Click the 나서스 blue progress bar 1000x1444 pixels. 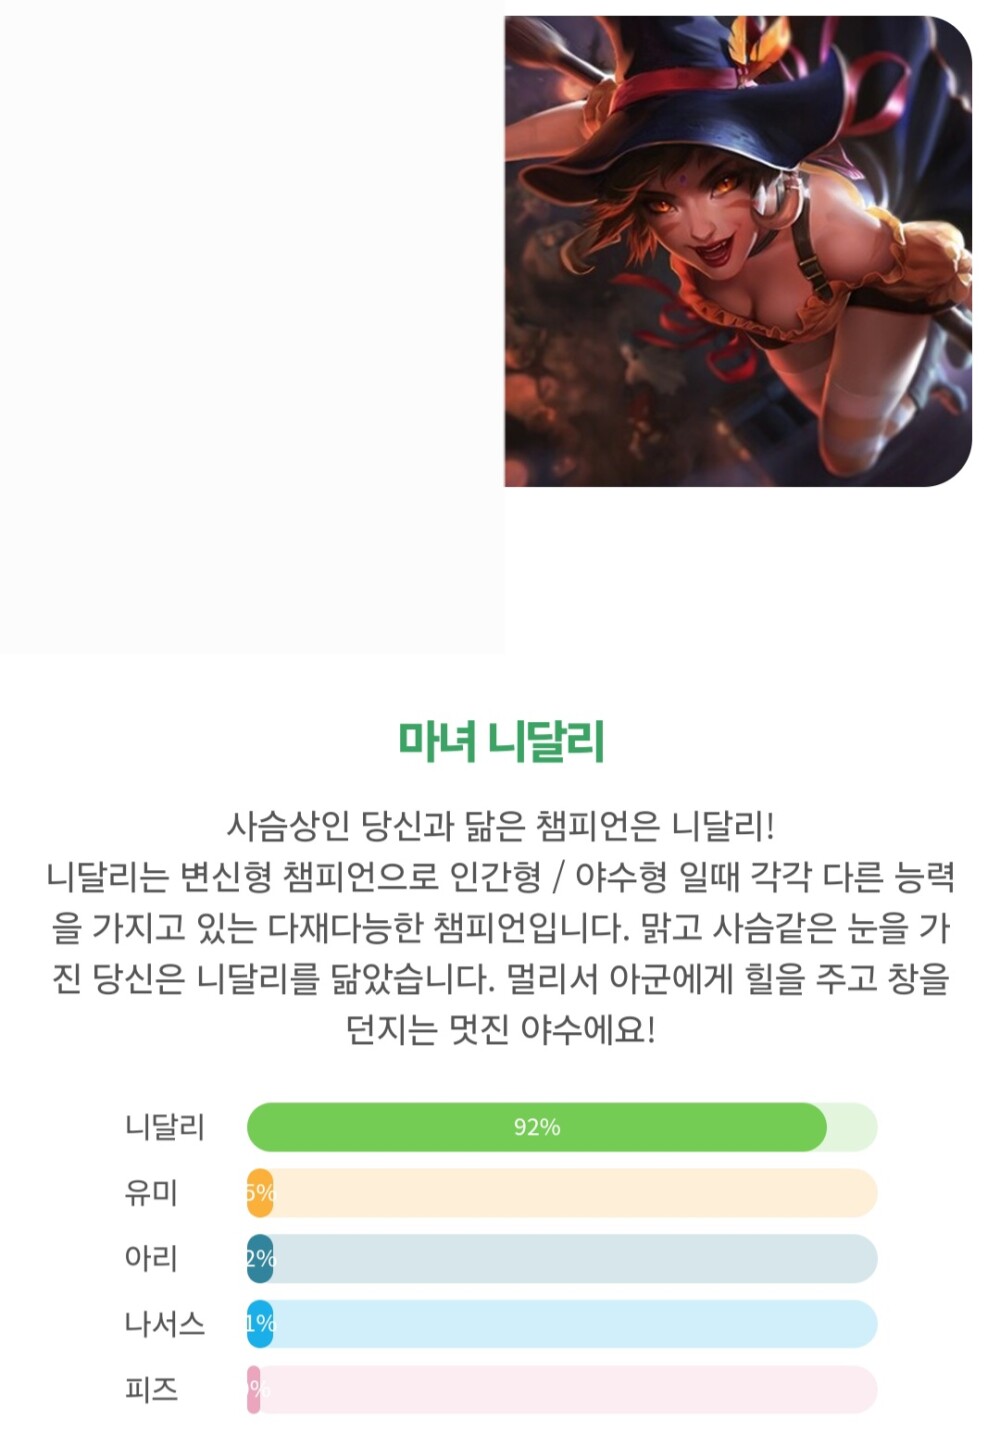point(562,1324)
